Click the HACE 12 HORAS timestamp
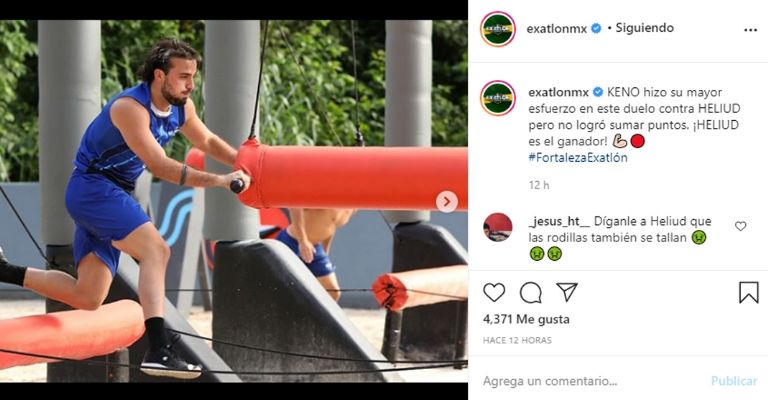The width and height of the screenshot is (768, 400). pyautogui.click(x=517, y=340)
